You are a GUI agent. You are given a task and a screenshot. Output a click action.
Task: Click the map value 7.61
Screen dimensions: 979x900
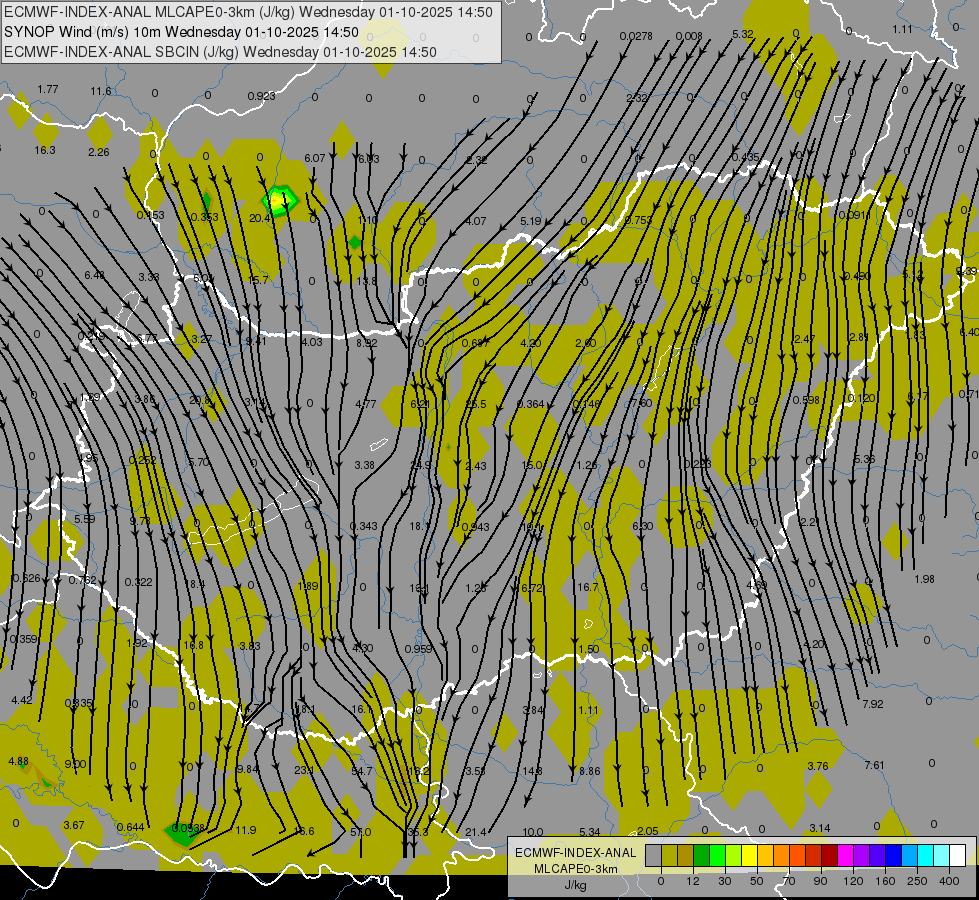pyautogui.click(x=874, y=765)
